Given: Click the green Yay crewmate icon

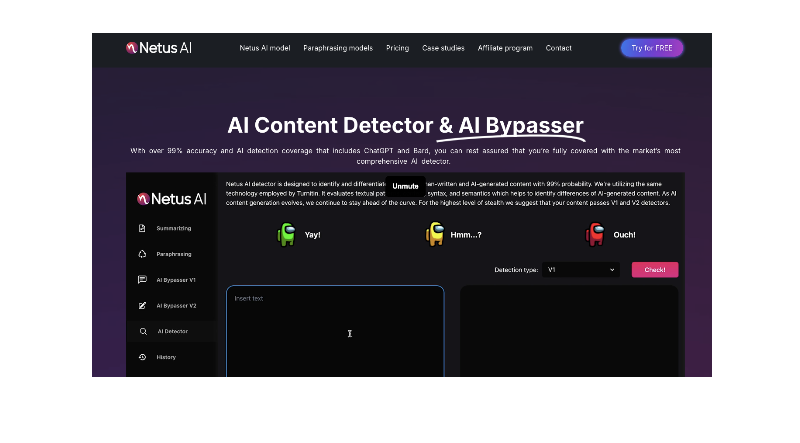Looking at the screenshot, I should pos(286,235).
